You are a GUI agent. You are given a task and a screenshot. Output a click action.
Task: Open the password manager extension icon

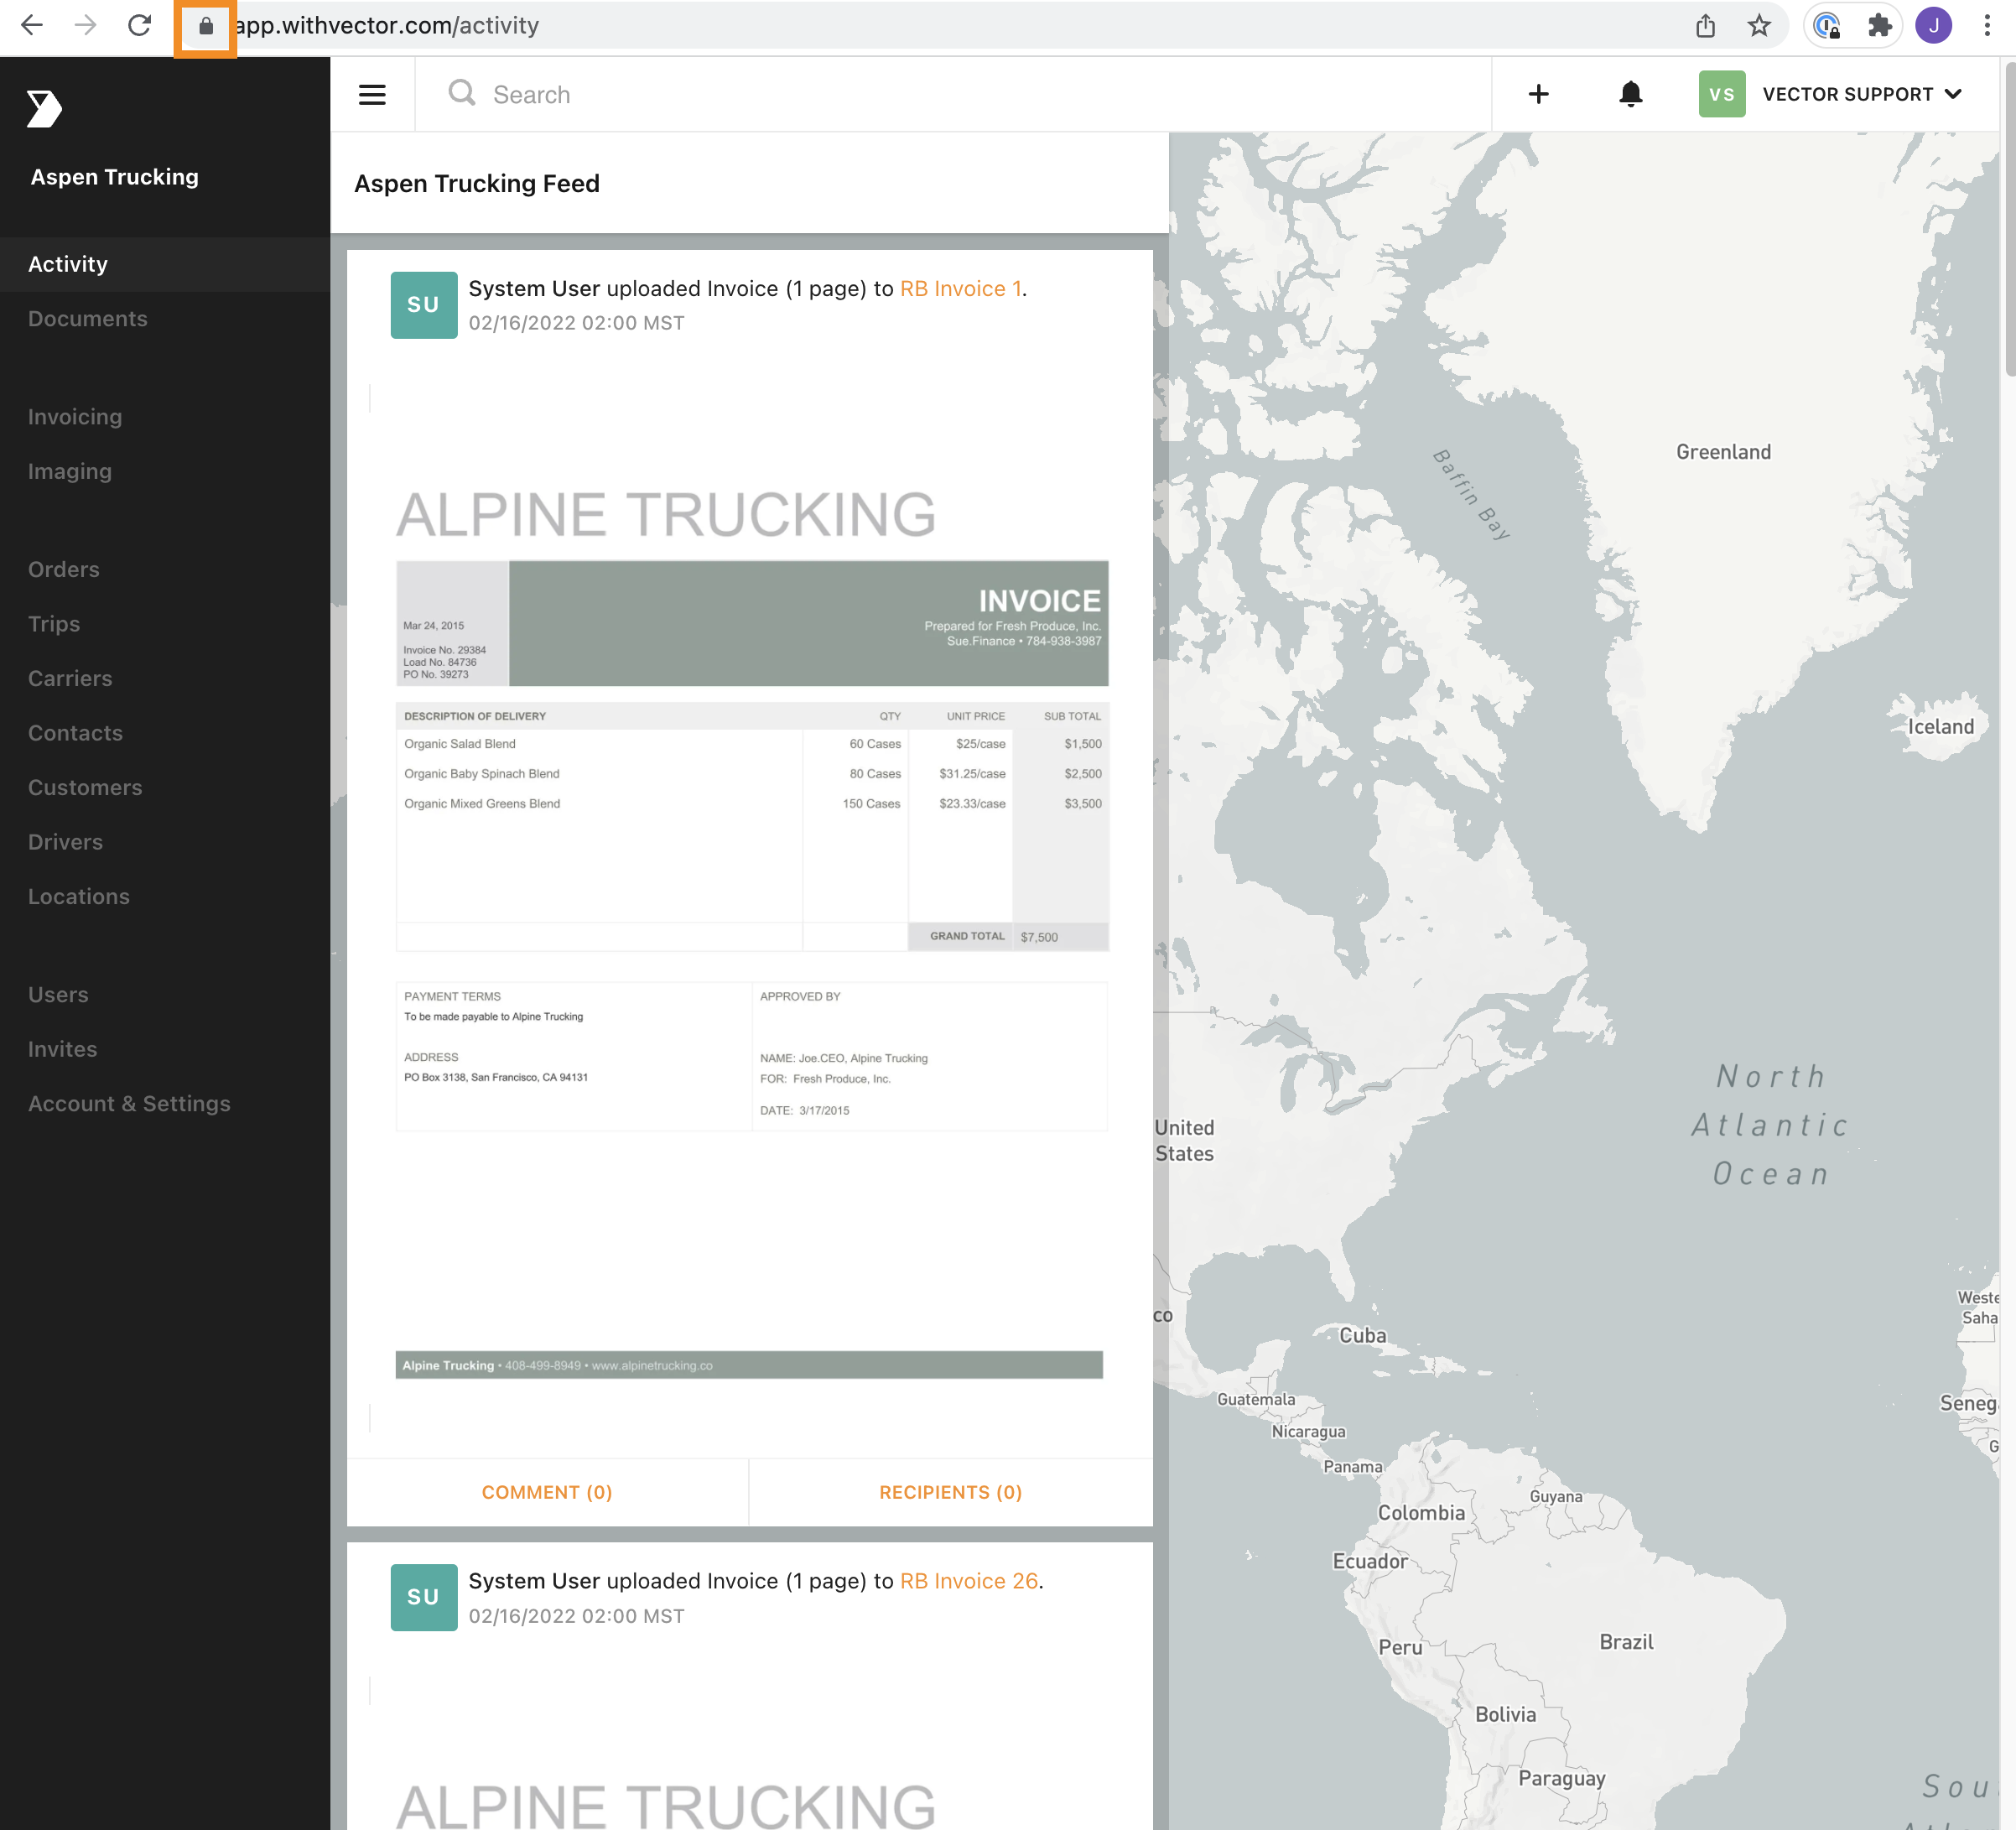[1827, 26]
